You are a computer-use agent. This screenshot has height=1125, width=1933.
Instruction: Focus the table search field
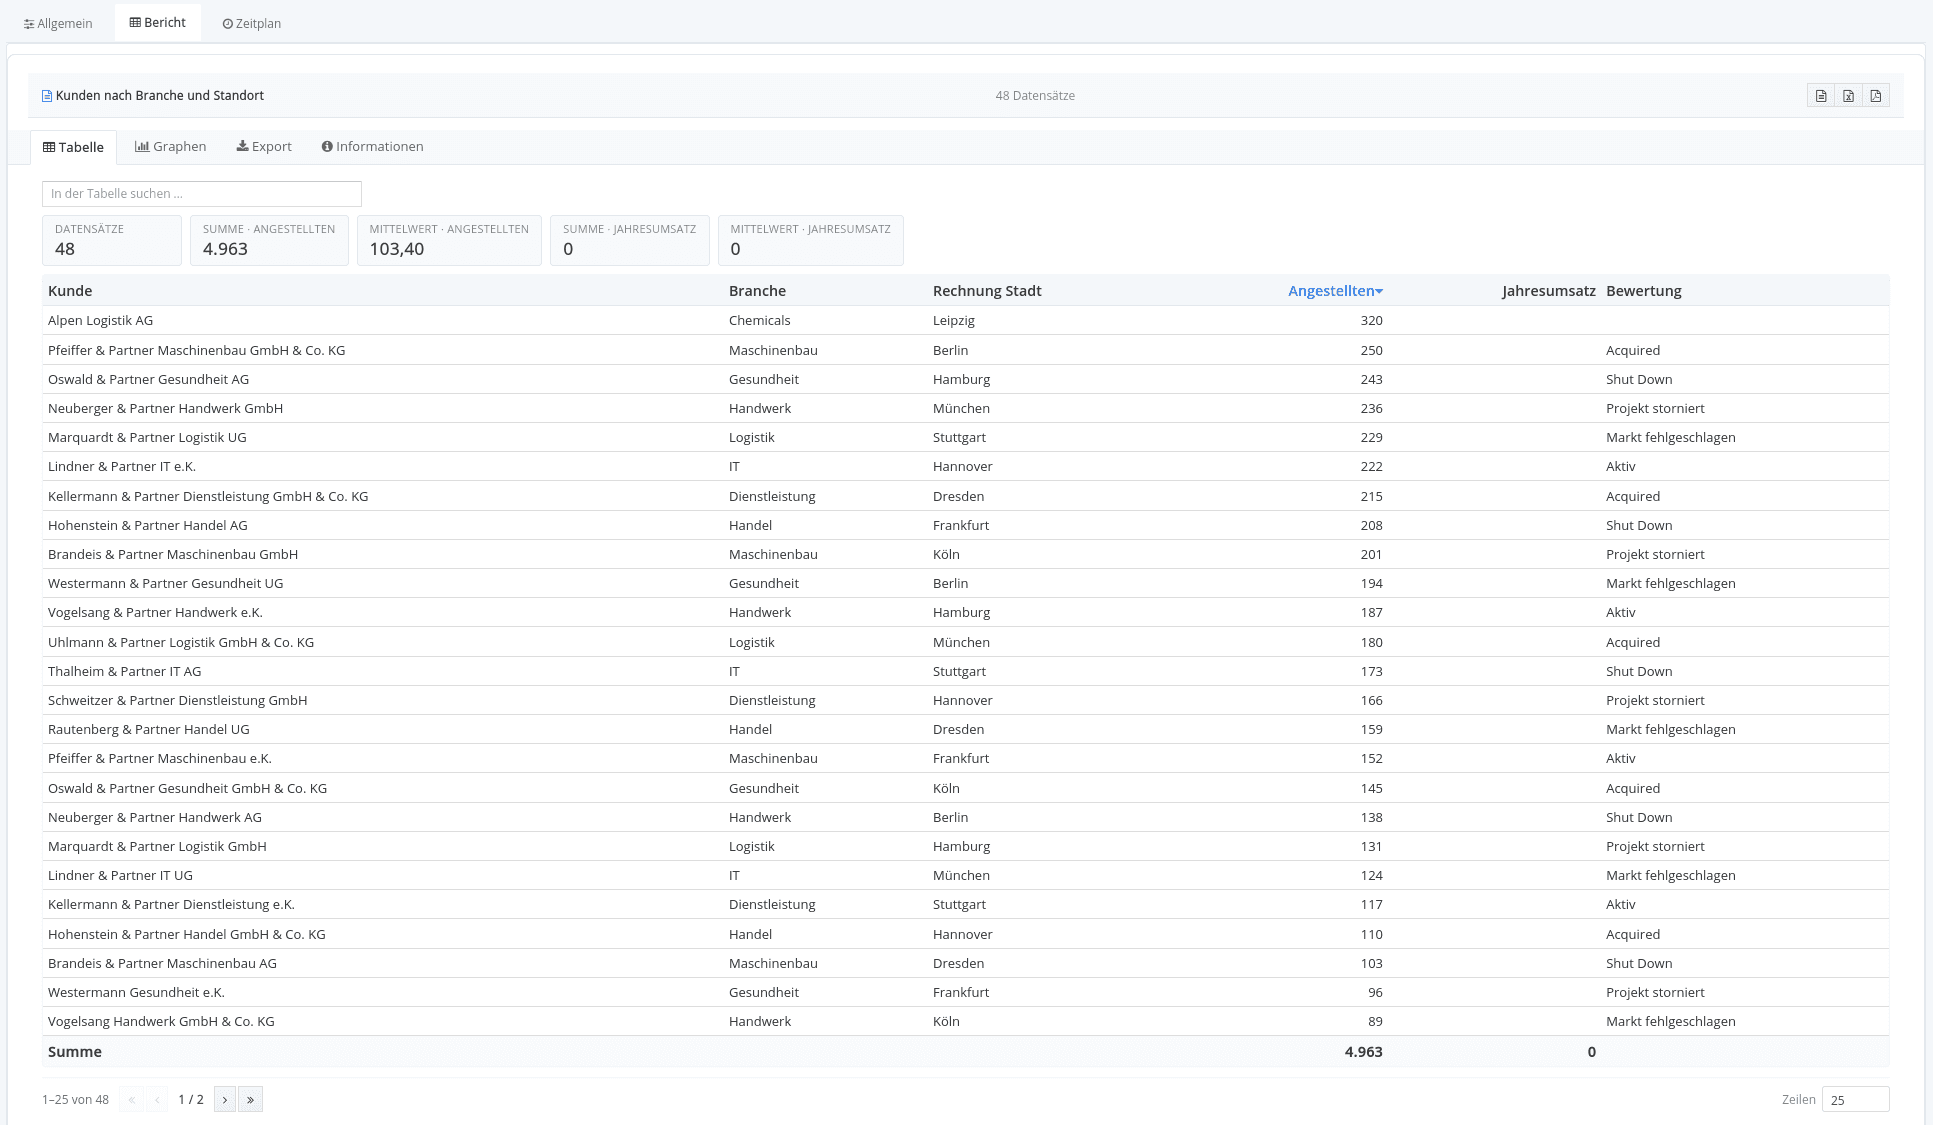point(202,194)
